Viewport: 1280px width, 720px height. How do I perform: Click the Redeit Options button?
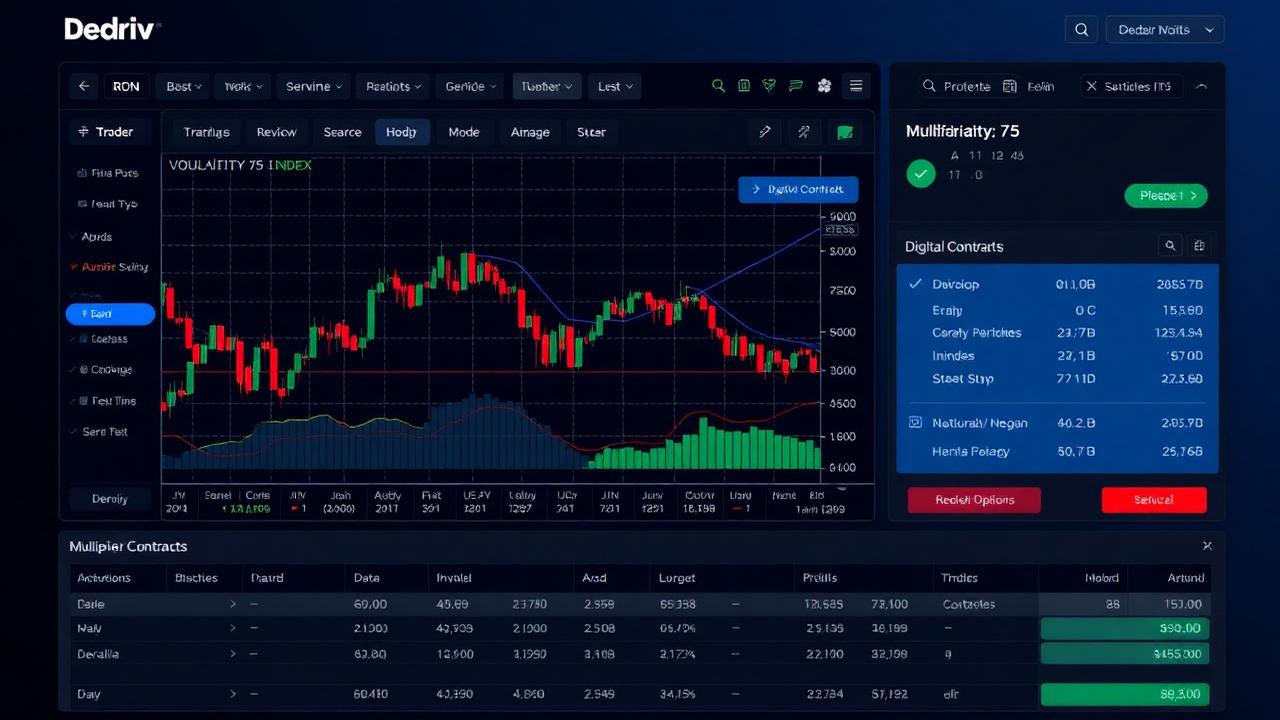coord(974,500)
